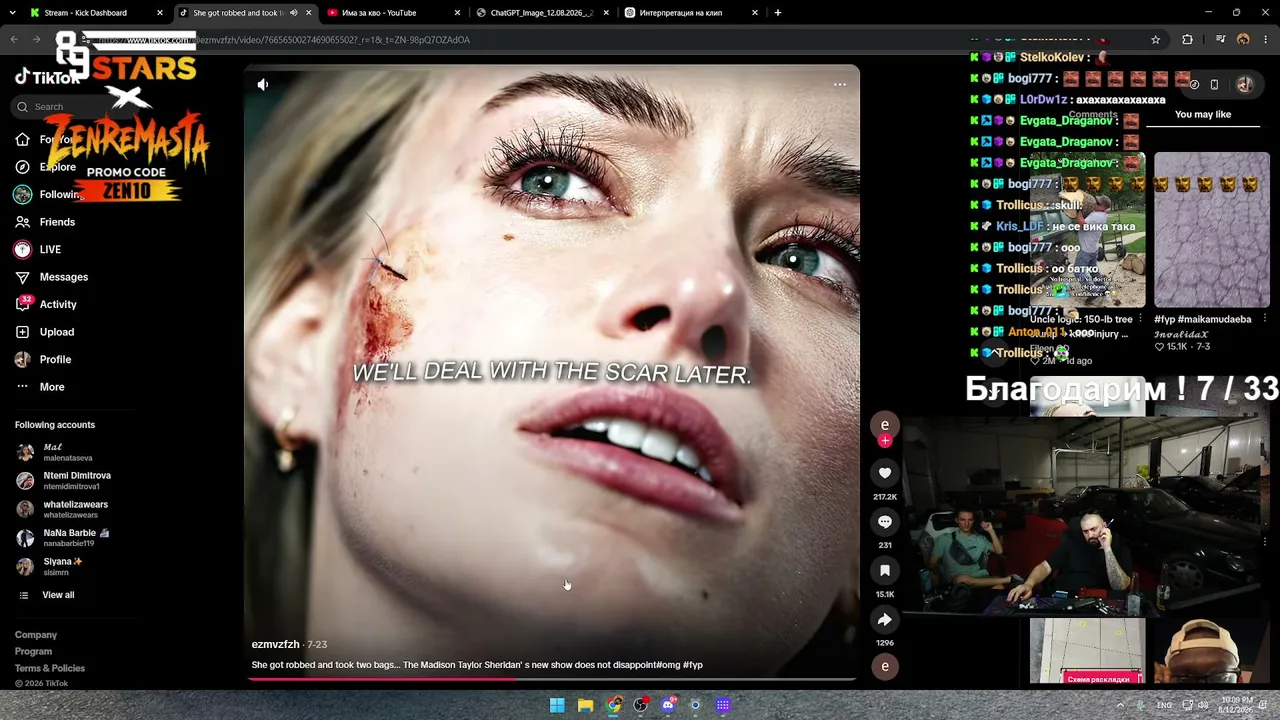Open the ezmvzfzh creator avatar
The image size is (1280, 720).
[x=885, y=424]
